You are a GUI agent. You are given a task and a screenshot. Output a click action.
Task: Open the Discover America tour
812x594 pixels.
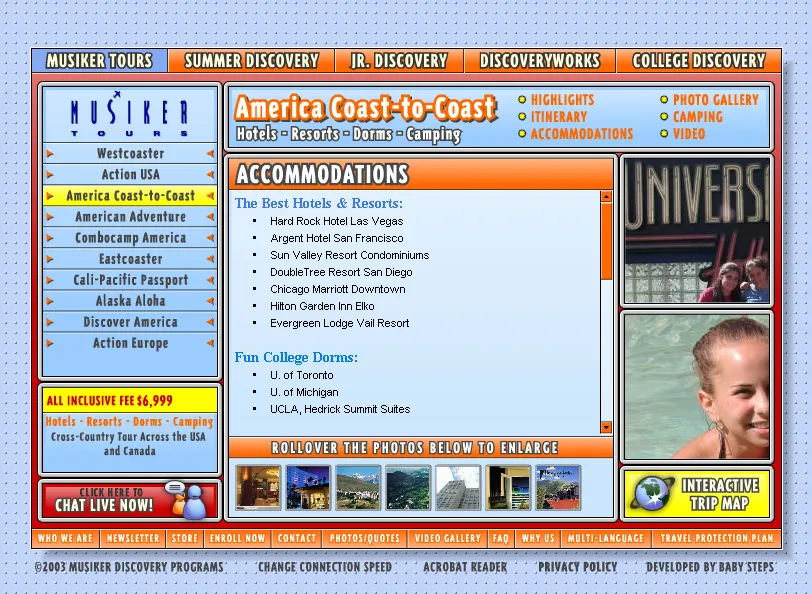(130, 322)
